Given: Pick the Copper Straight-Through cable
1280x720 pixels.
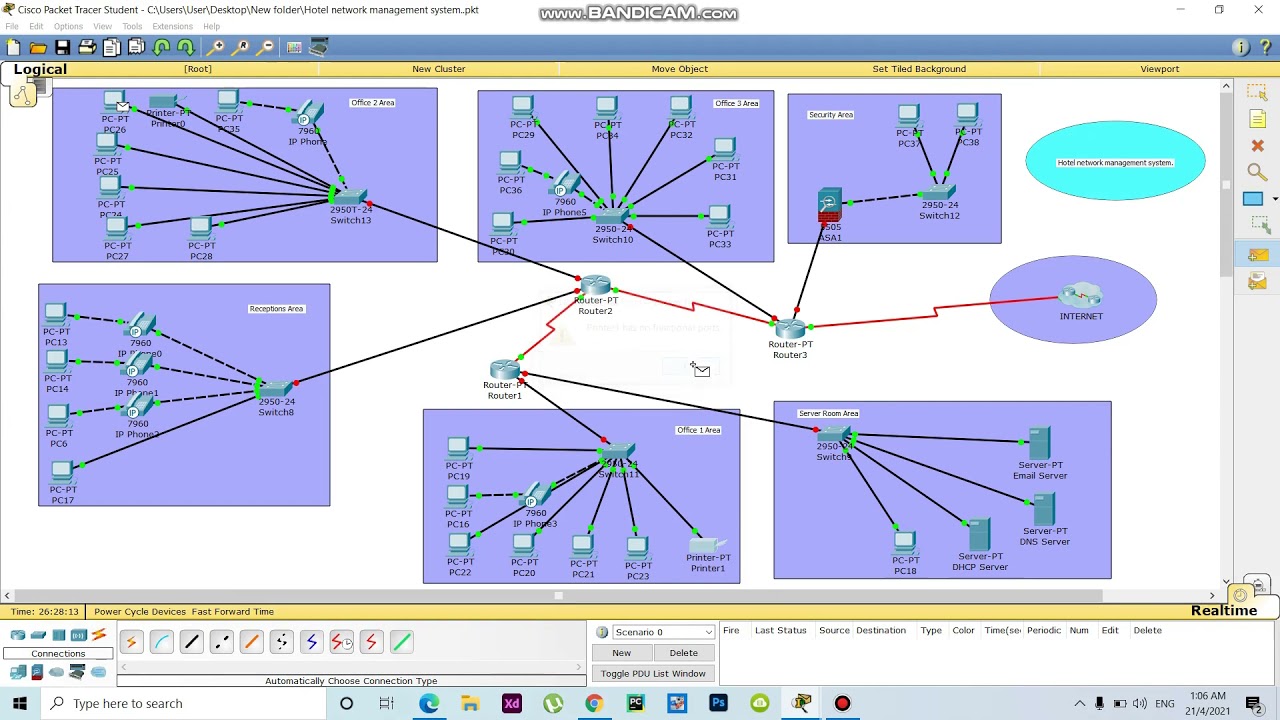Looking at the screenshot, I should tap(191, 642).
